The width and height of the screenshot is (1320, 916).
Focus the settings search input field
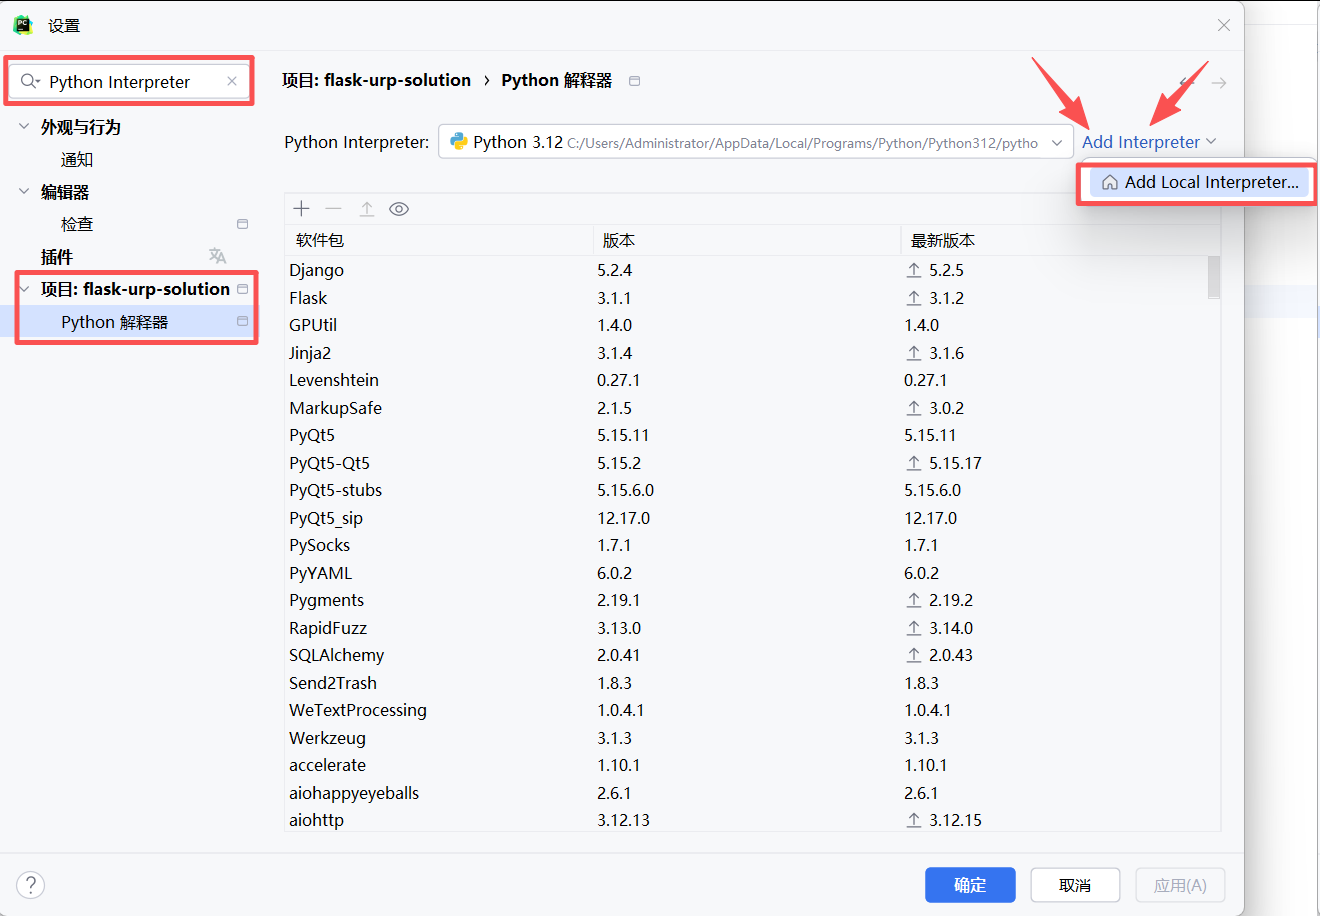[x=130, y=81]
